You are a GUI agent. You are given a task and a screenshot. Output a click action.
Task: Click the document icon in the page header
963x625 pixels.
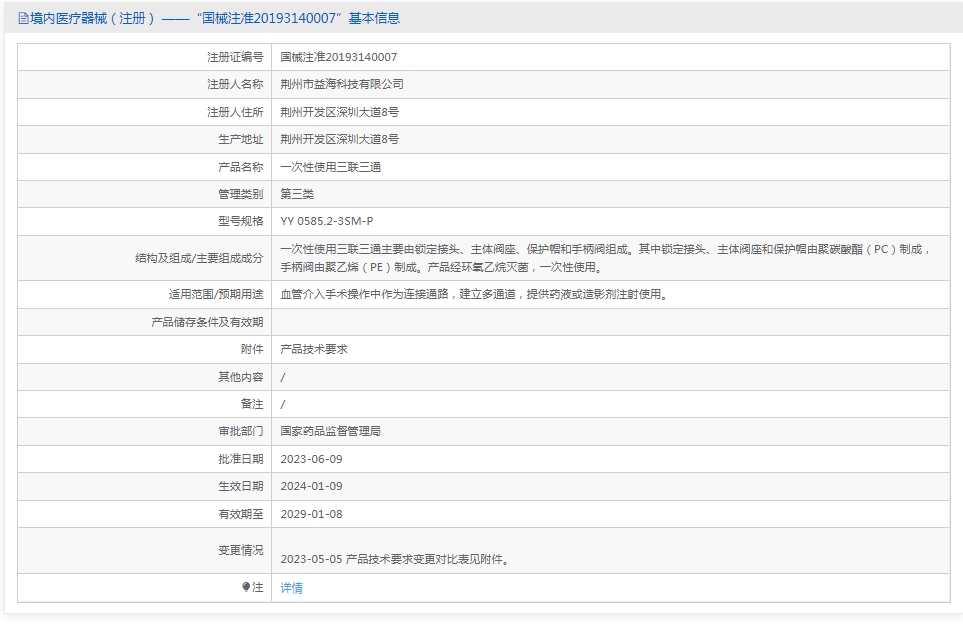(x=23, y=18)
